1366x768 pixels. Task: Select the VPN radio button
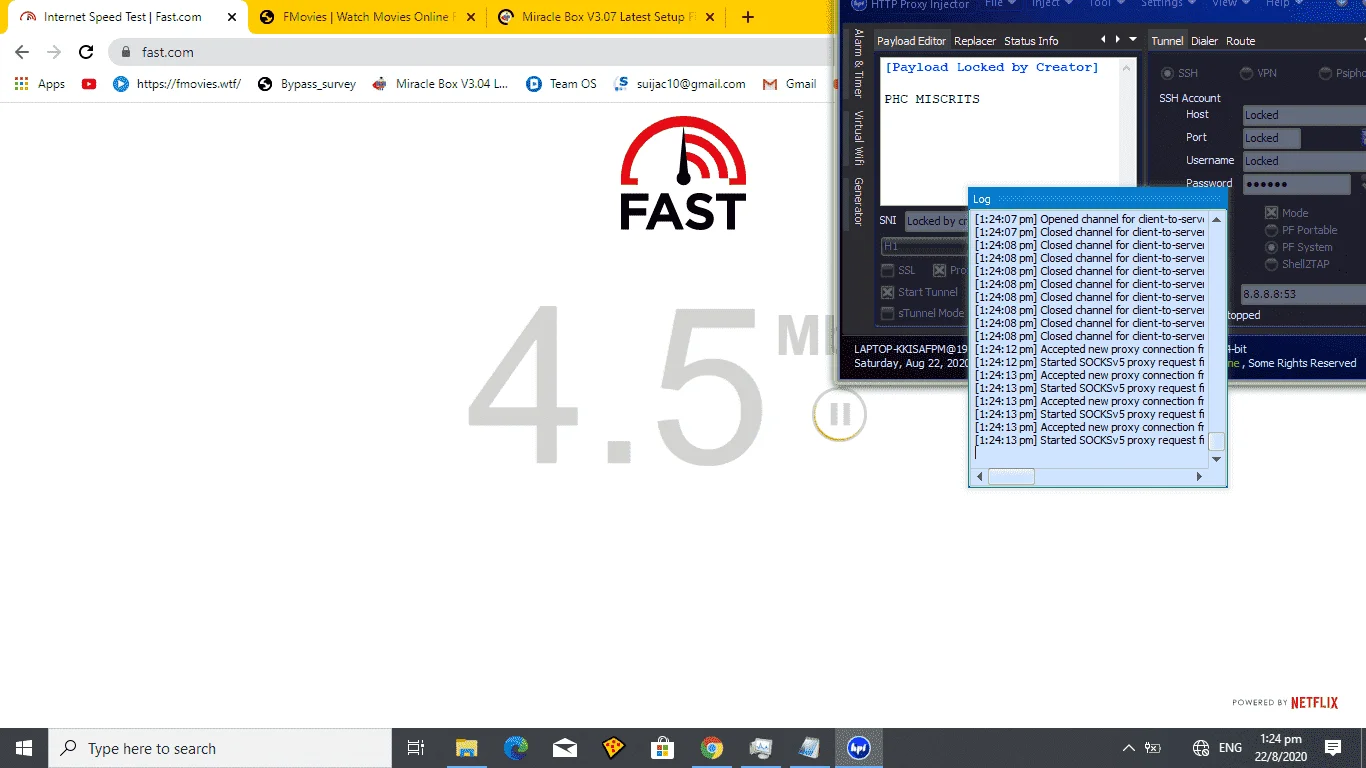pyautogui.click(x=1246, y=74)
